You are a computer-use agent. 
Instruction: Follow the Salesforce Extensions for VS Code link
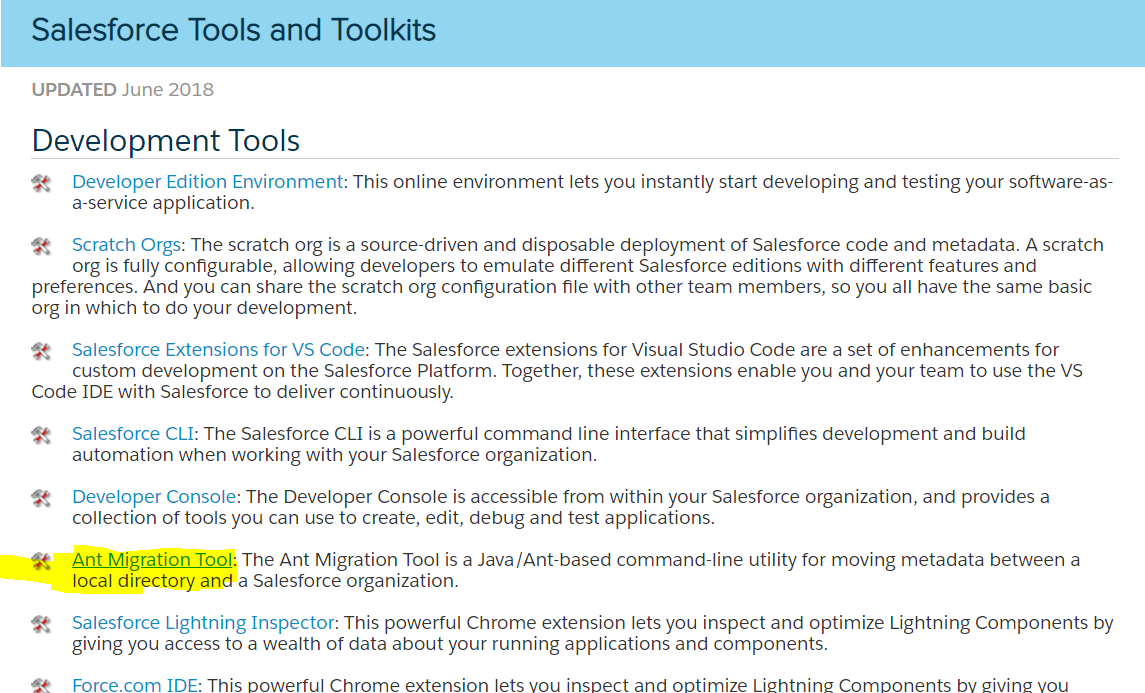point(219,350)
